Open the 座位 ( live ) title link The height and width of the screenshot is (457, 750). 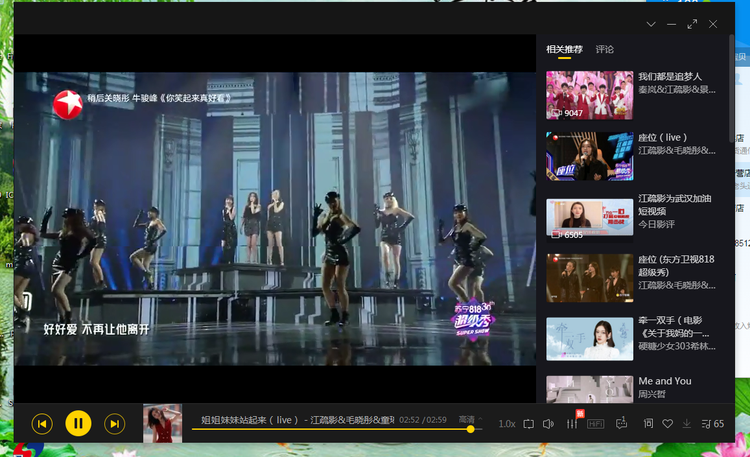pyautogui.click(x=662, y=138)
